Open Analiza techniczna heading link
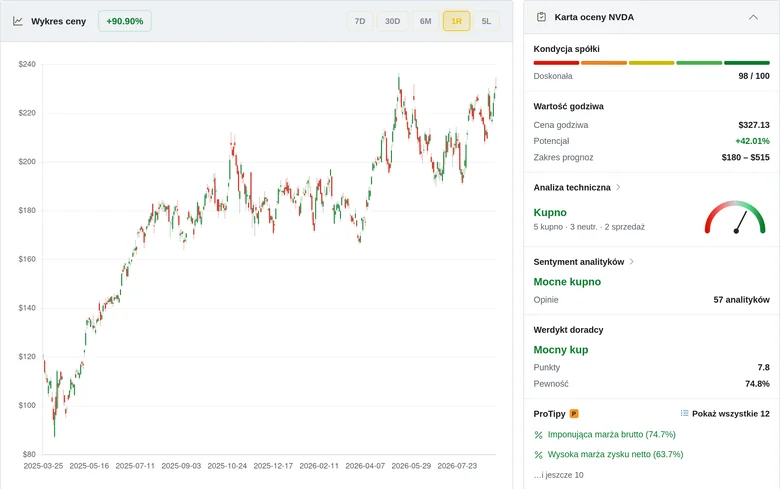This screenshot has width=780, height=489. click(x=572, y=188)
